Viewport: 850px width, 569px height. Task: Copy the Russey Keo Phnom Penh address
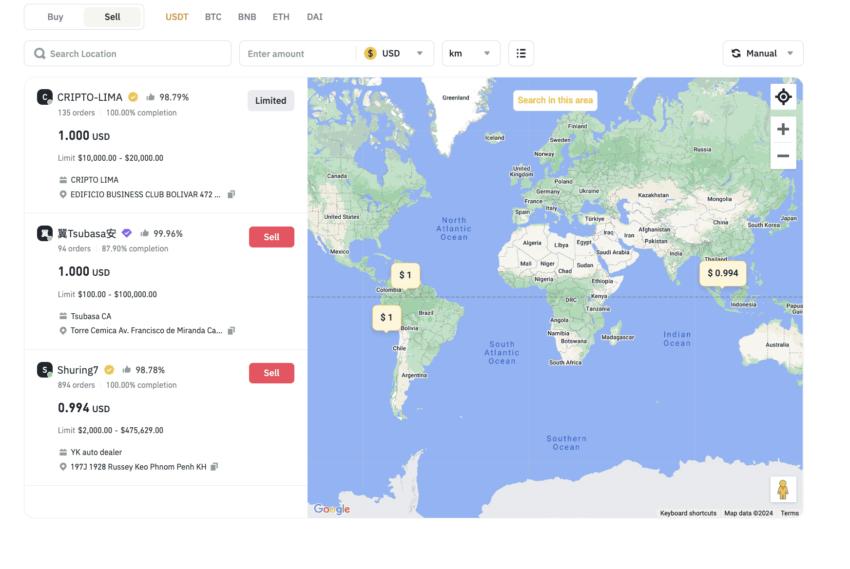(x=214, y=466)
